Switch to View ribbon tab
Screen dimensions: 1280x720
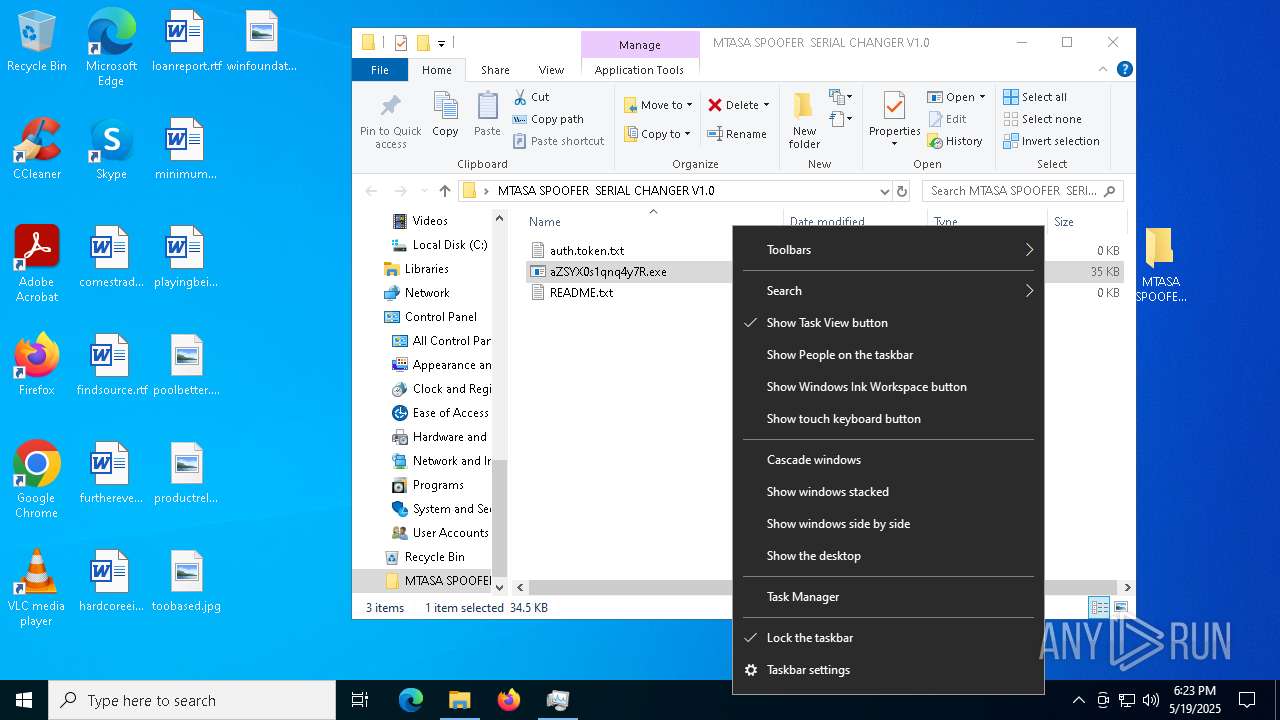point(551,70)
